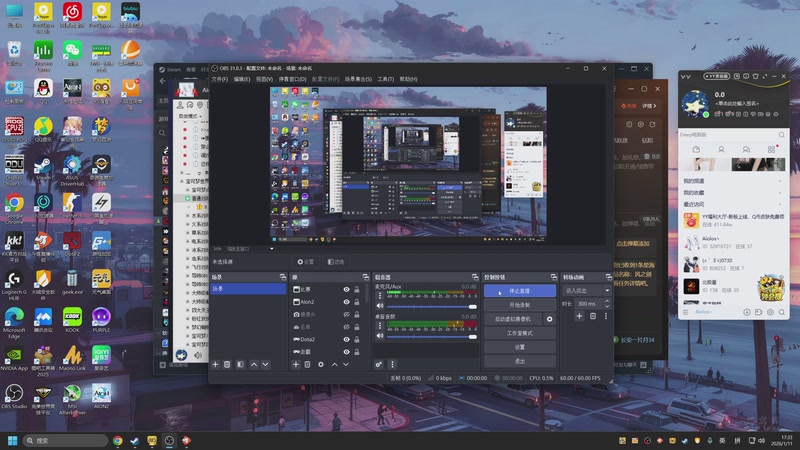Add a new scene in OBS scenes panel

[215, 364]
